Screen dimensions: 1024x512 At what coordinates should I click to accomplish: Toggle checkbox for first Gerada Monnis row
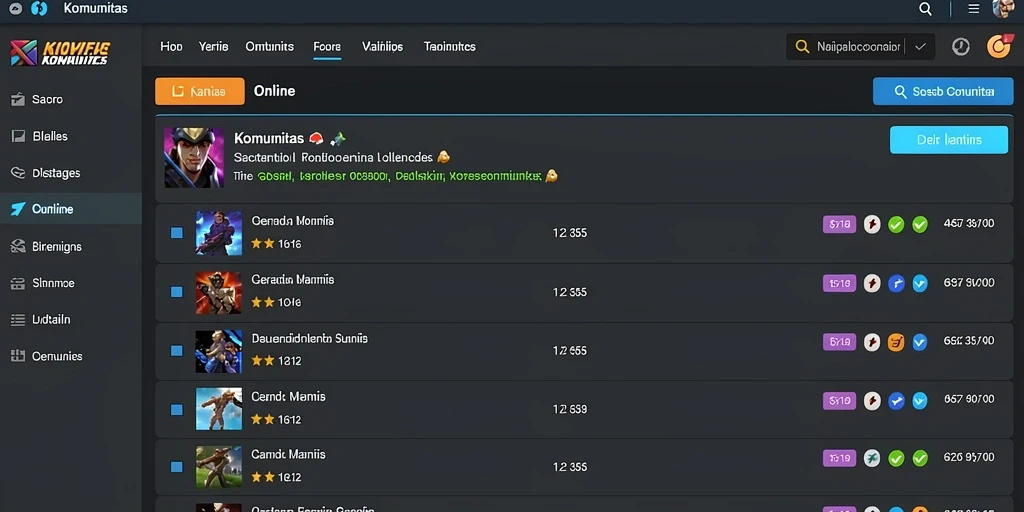point(176,232)
